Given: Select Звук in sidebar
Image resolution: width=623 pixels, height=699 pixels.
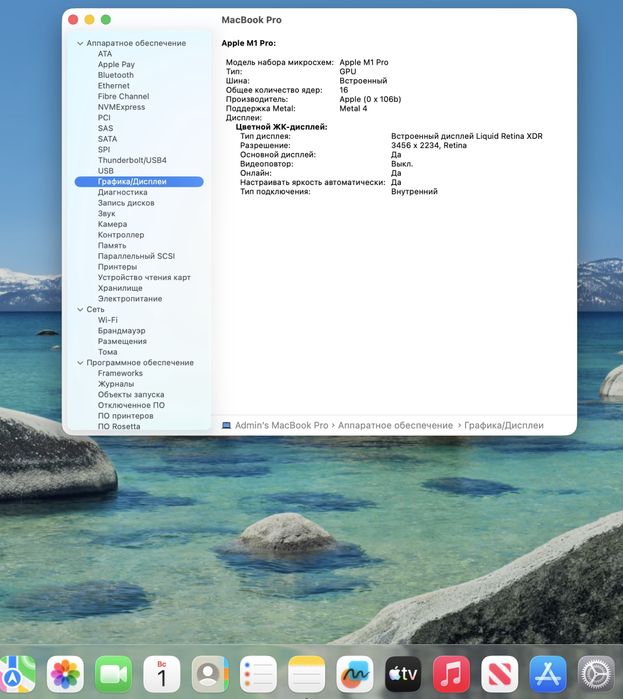Looking at the screenshot, I should [x=107, y=214].
